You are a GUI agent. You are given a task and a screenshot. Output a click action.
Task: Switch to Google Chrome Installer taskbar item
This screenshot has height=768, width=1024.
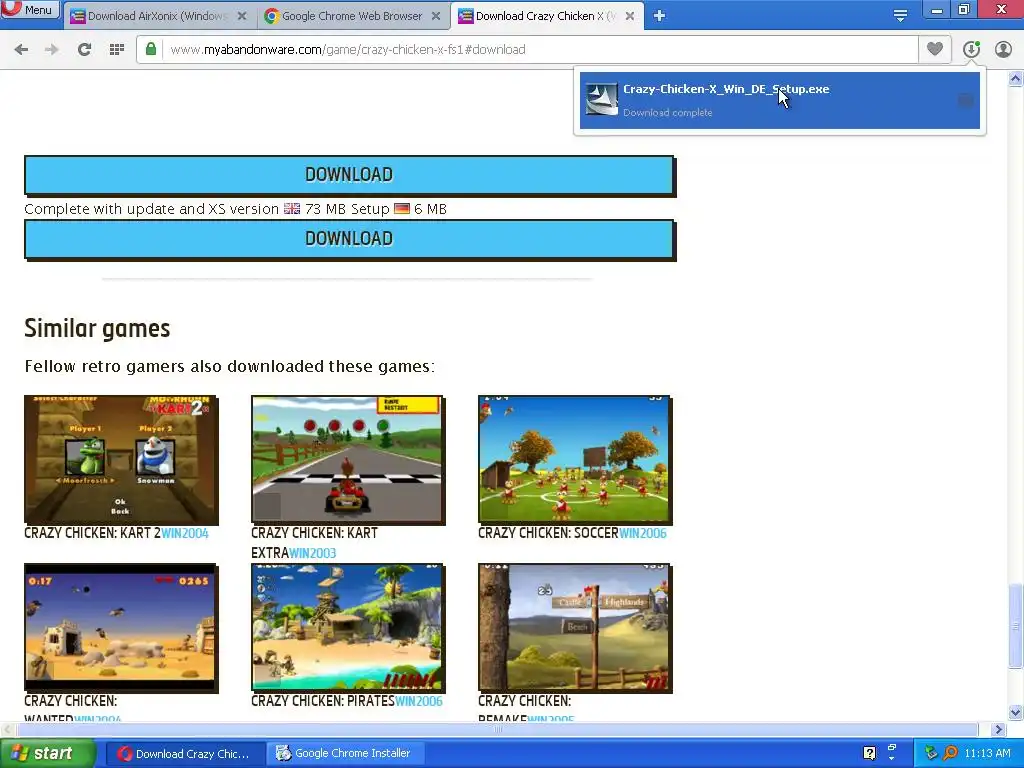tap(345, 753)
